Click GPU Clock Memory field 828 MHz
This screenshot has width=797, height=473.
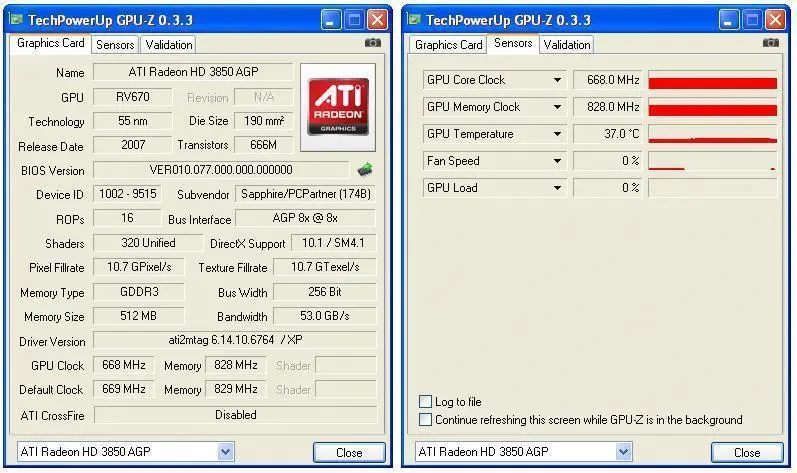[x=235, y=365]
